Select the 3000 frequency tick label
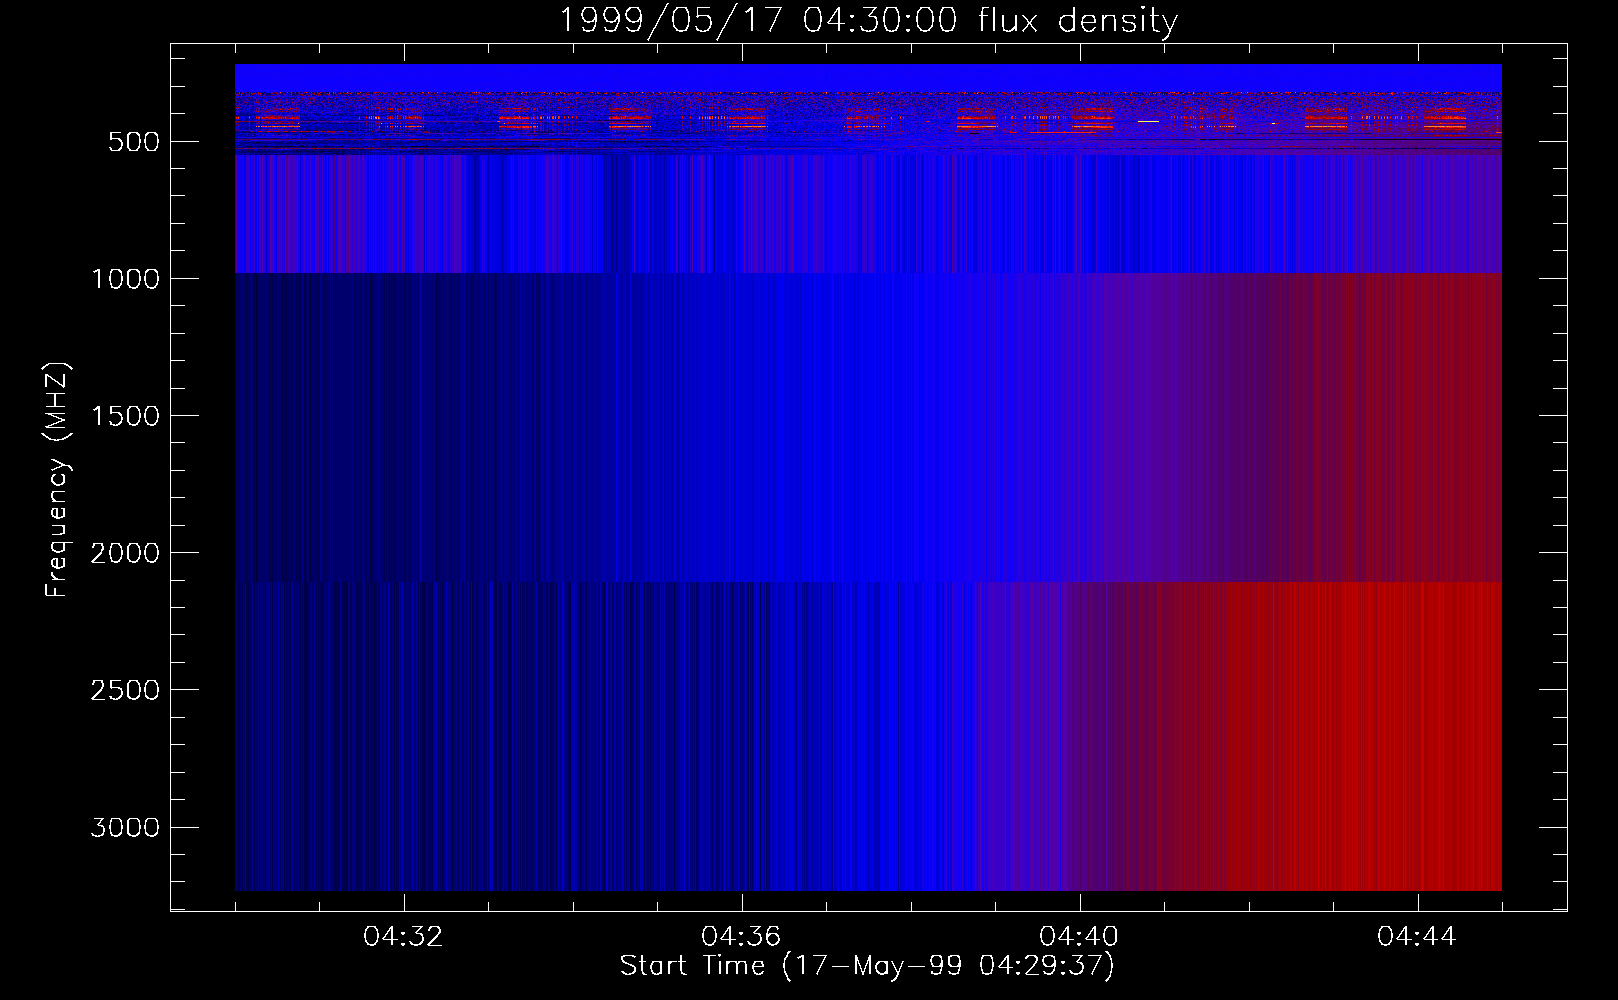The width and height of the screenshot is (1618, 1000). 125,827
